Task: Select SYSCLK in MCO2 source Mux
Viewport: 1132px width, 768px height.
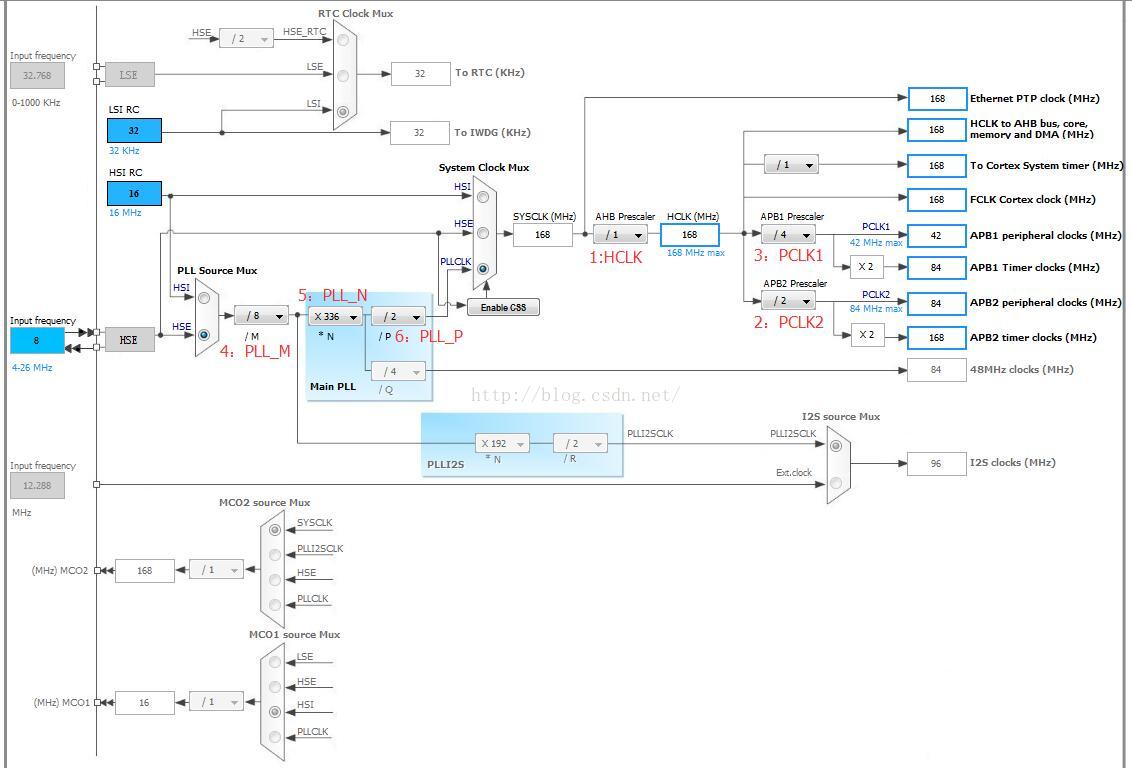Action: click(275, 530)
